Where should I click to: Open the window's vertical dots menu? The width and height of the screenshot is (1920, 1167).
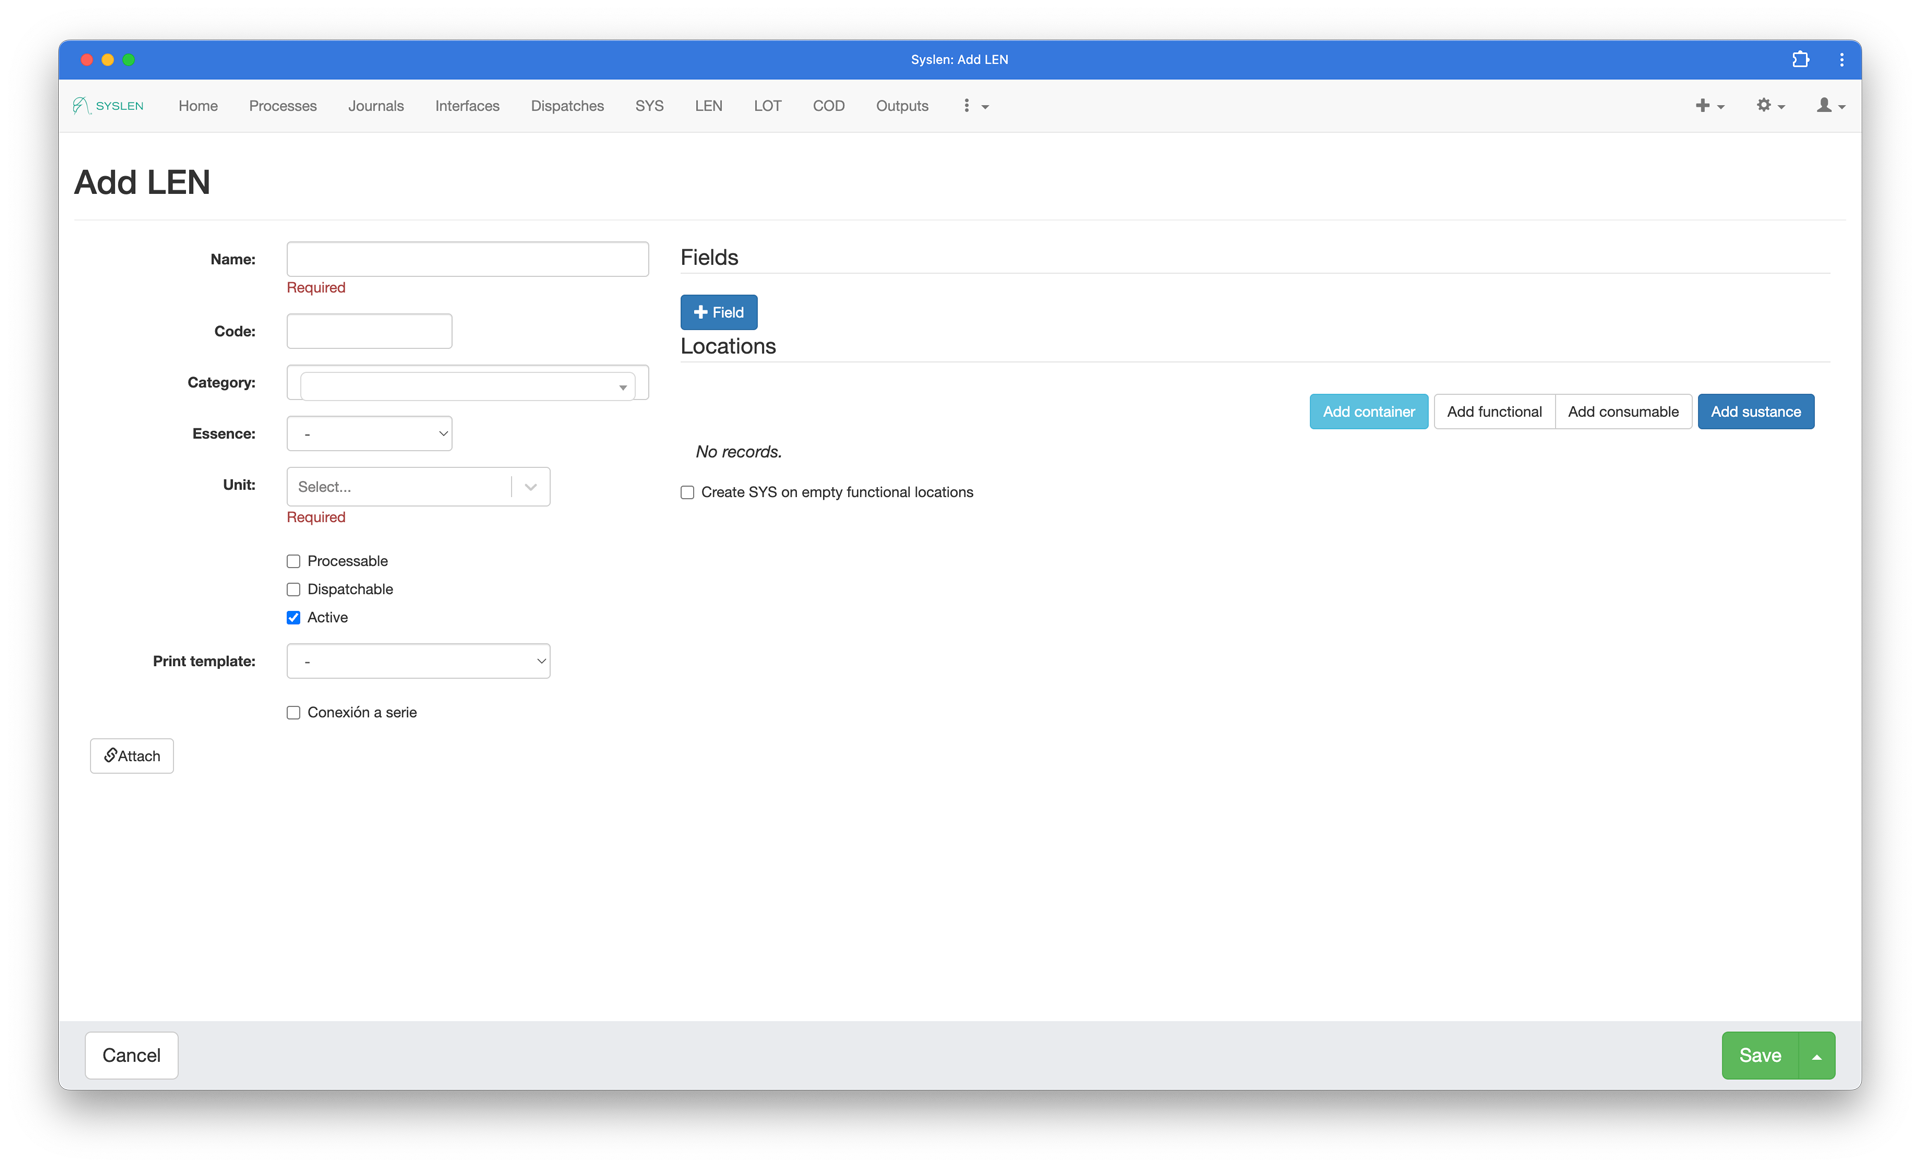(x=1841, y=60)
